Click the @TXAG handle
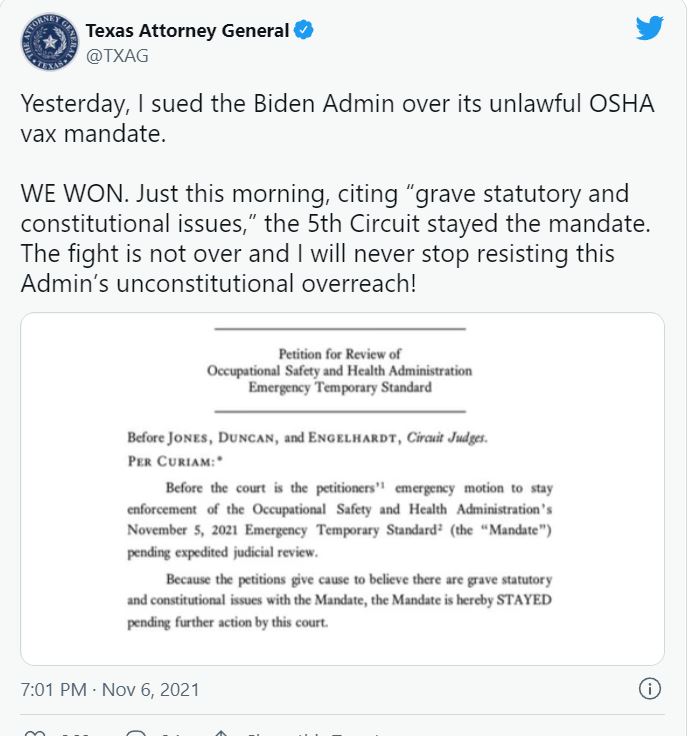 (x=118, y=56)
